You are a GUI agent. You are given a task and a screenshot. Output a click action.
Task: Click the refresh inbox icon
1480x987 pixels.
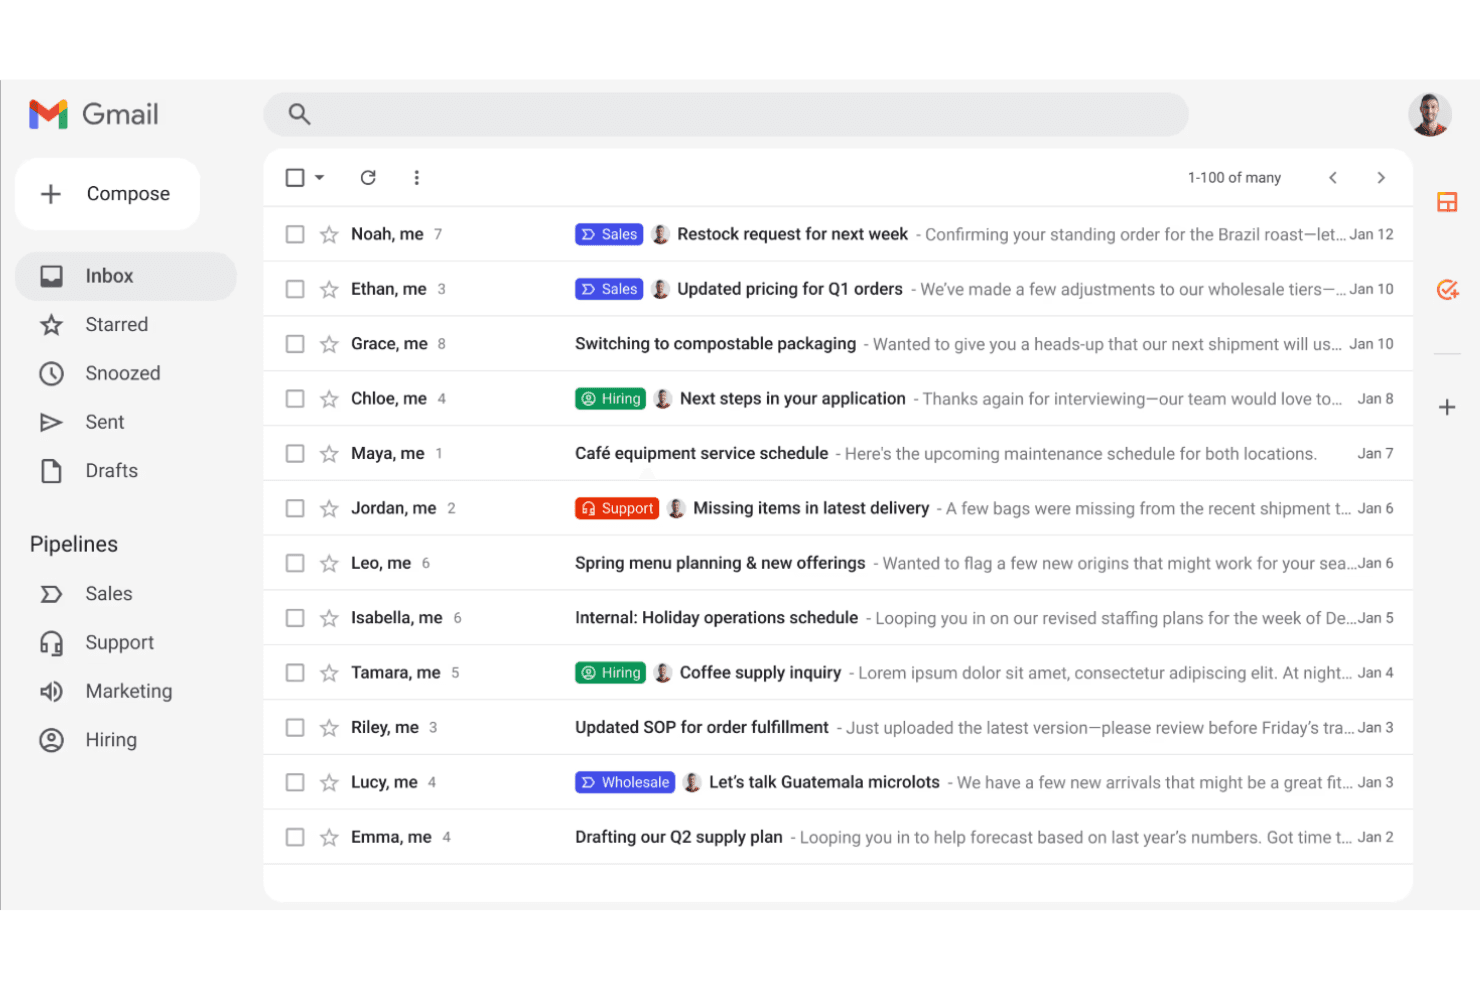click(368, 177)
